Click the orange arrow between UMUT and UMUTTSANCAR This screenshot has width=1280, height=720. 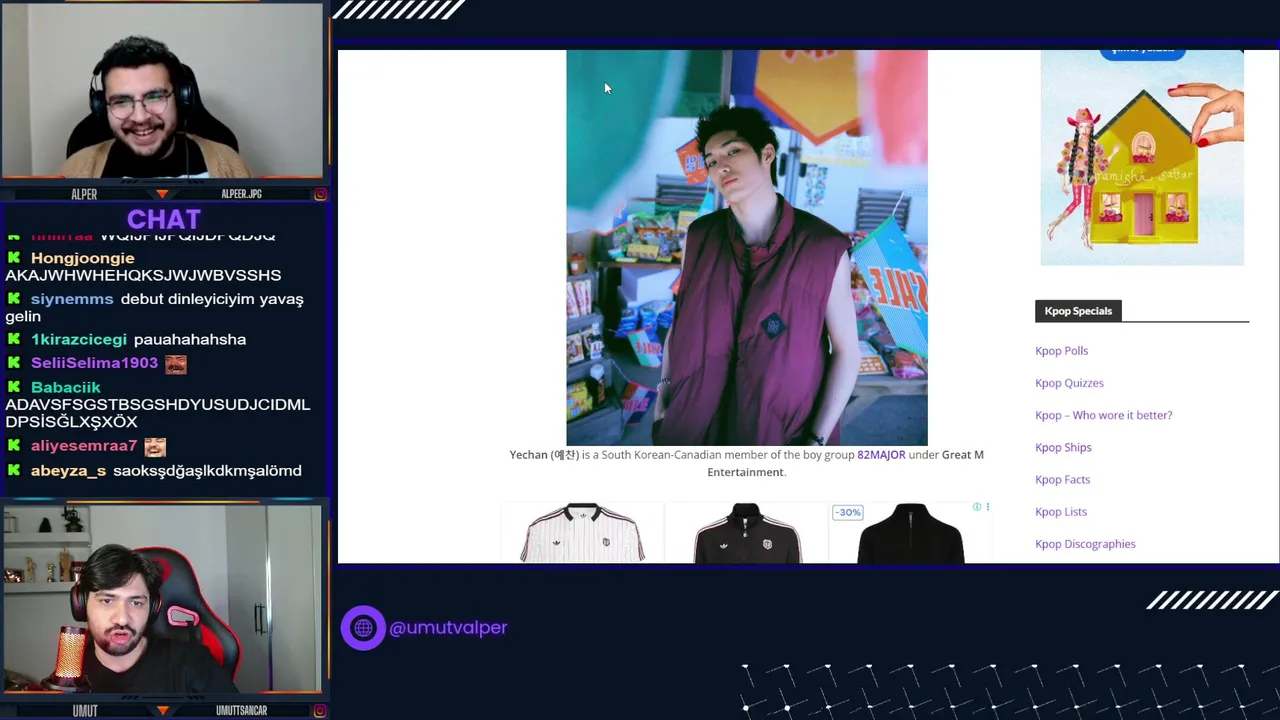click(x=162, y=711)
